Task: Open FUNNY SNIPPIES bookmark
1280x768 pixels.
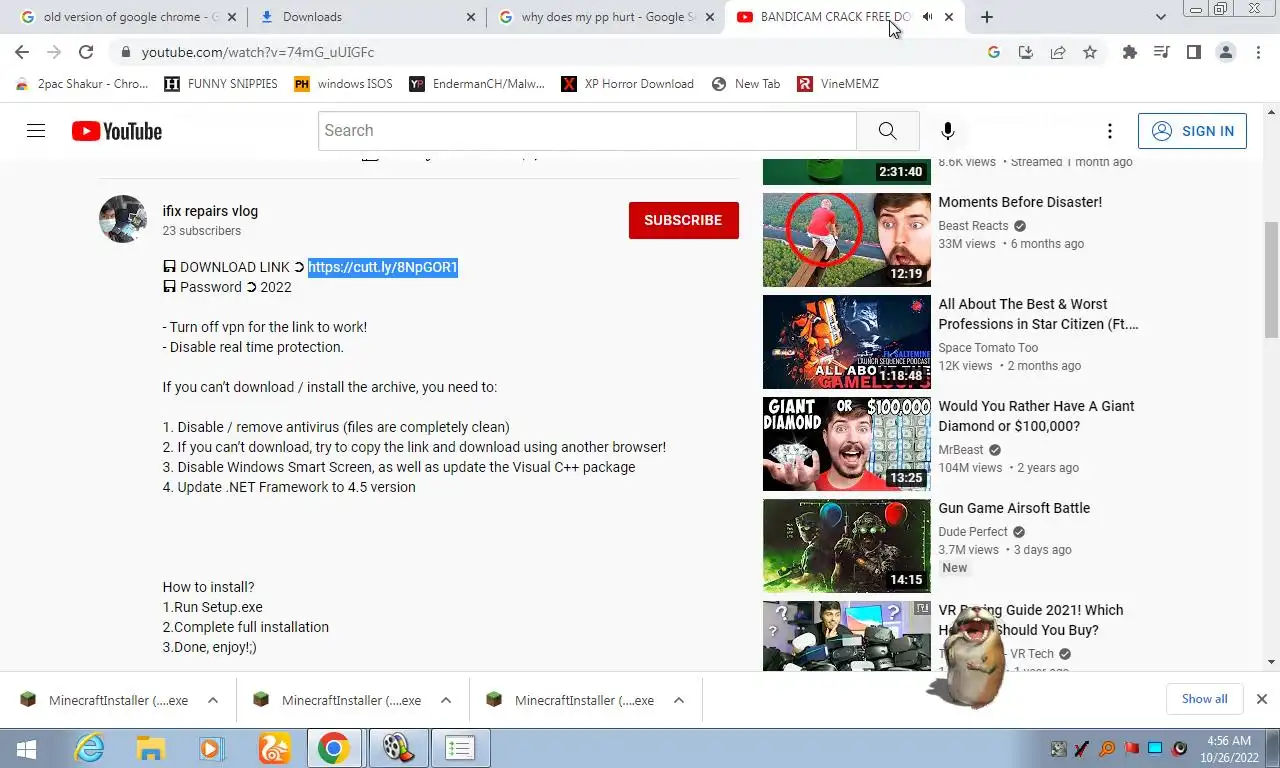Action: pos(221,84)
